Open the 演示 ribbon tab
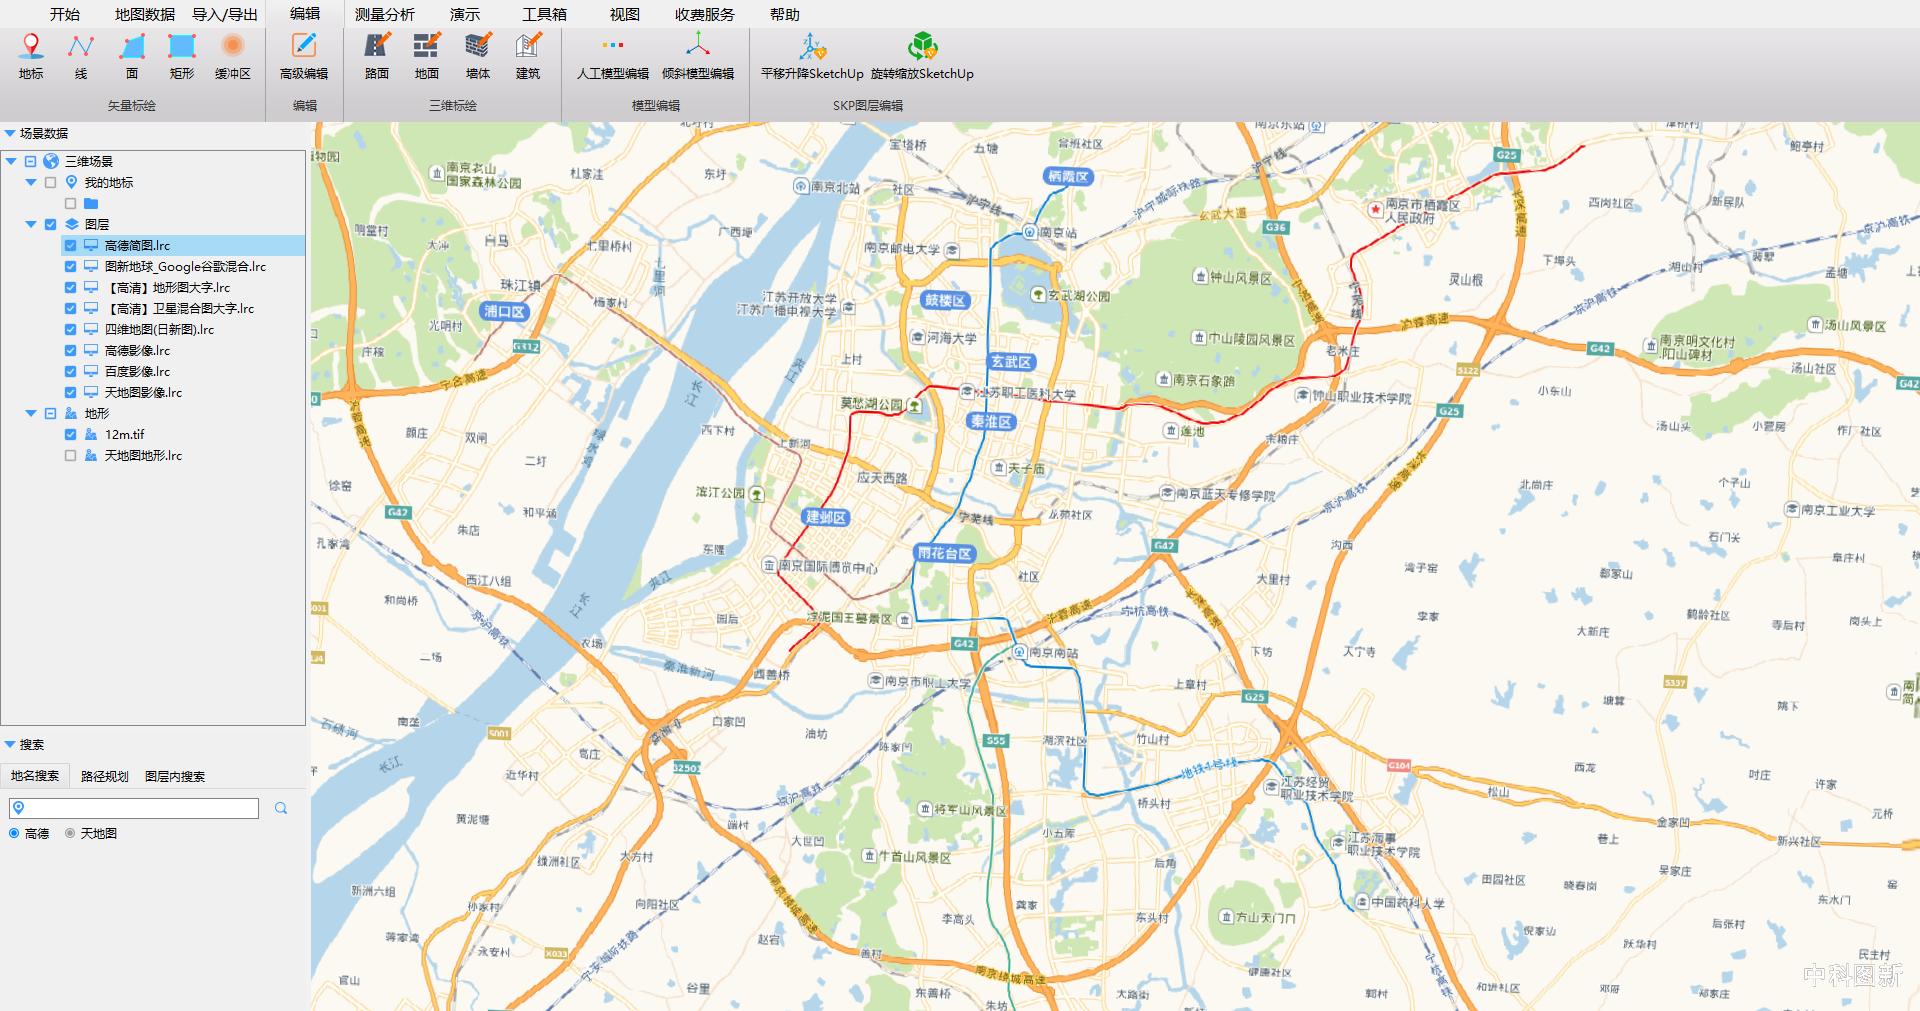 click(x=465, y=14)
